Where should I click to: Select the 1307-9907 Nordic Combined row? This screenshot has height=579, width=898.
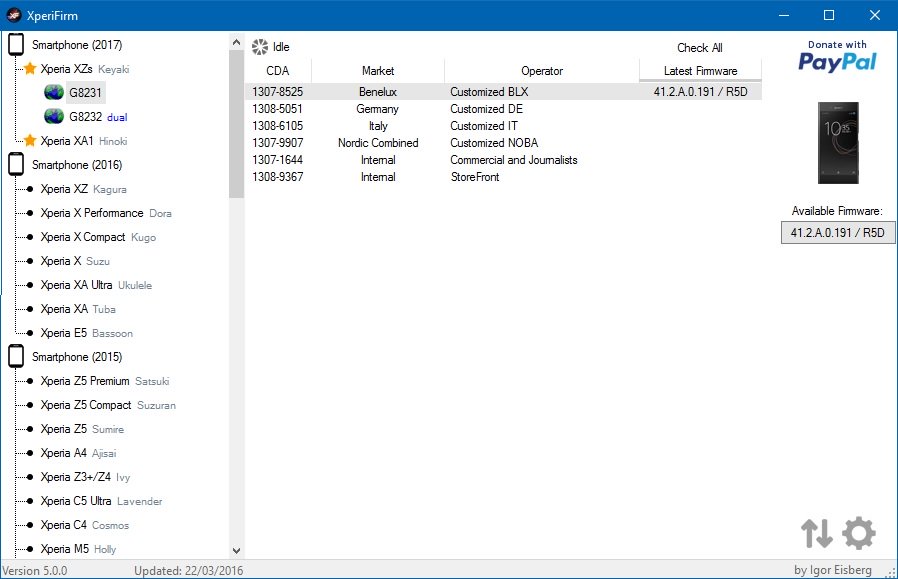pyautogui.click(x=503, y=143)
